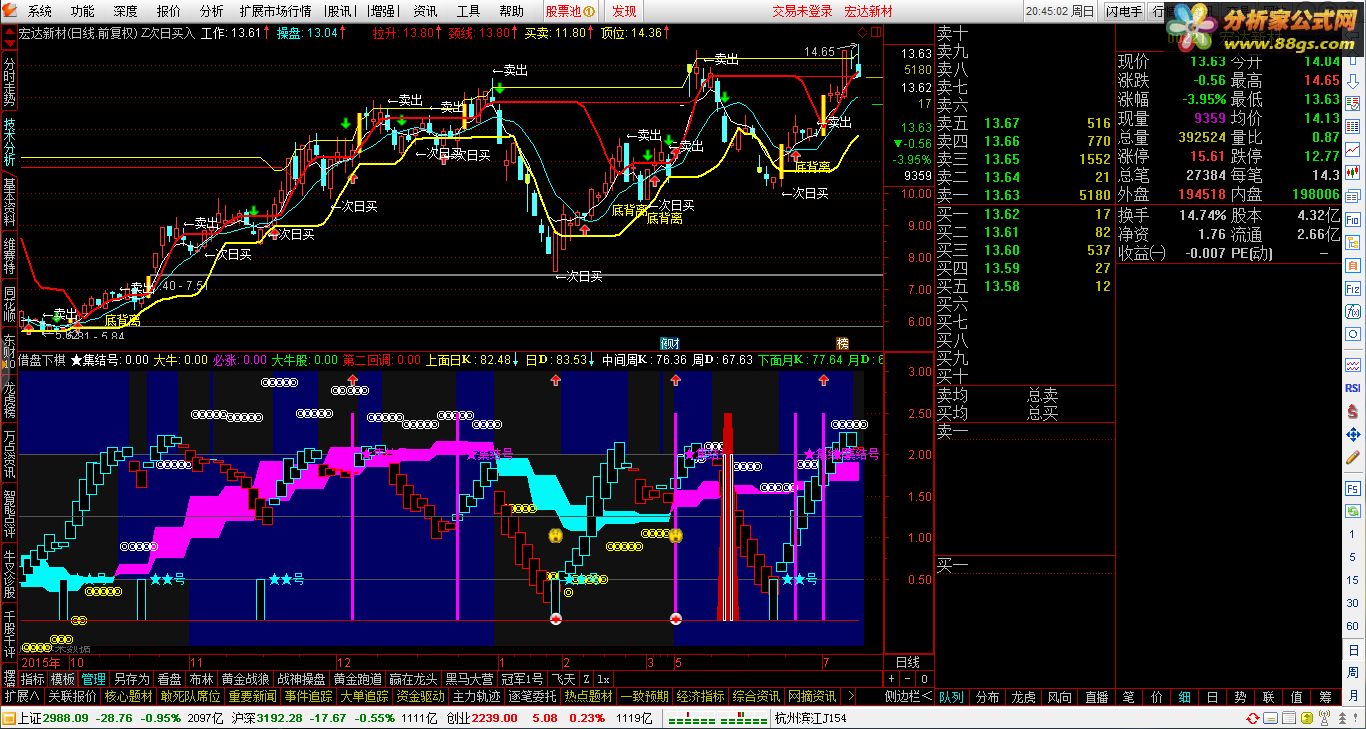Open the 功能 menu
Viewport: 1366px width, 729px height.
pos(83,11)
